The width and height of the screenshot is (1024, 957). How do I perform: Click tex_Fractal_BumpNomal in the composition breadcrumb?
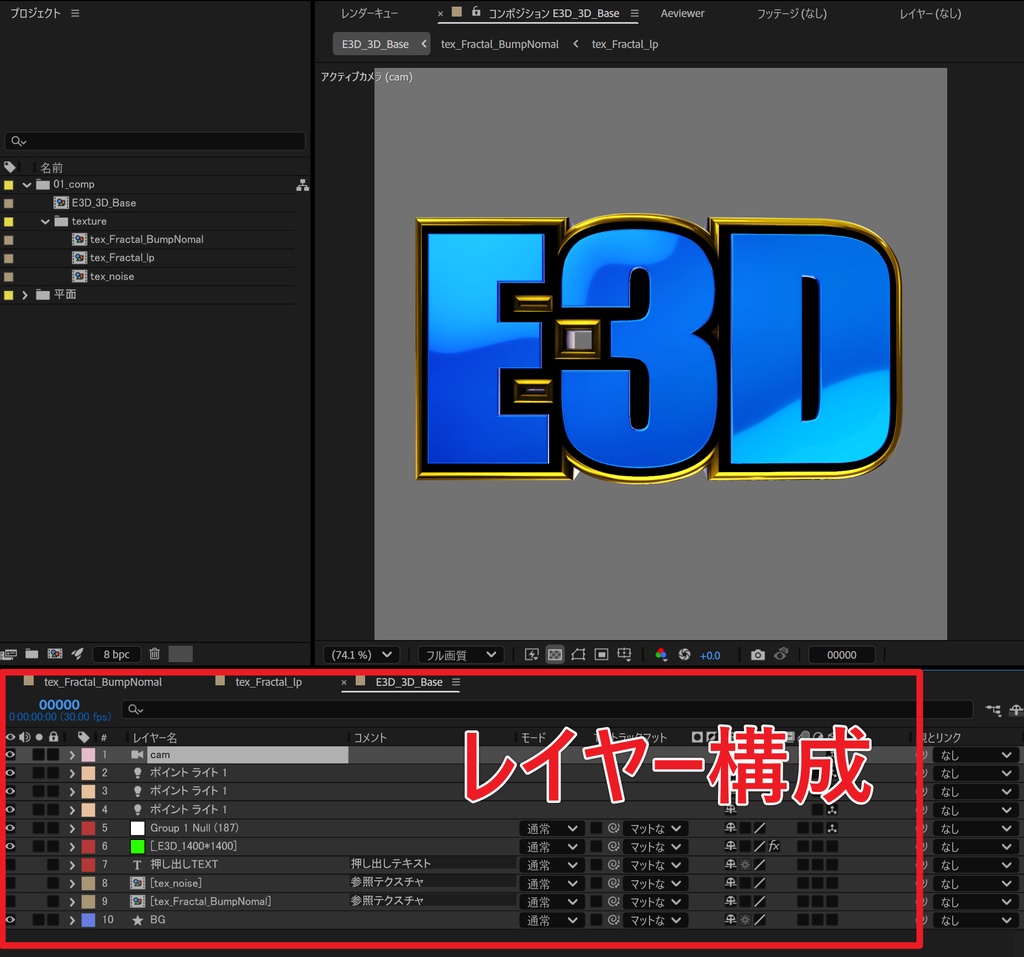(499, 43)
